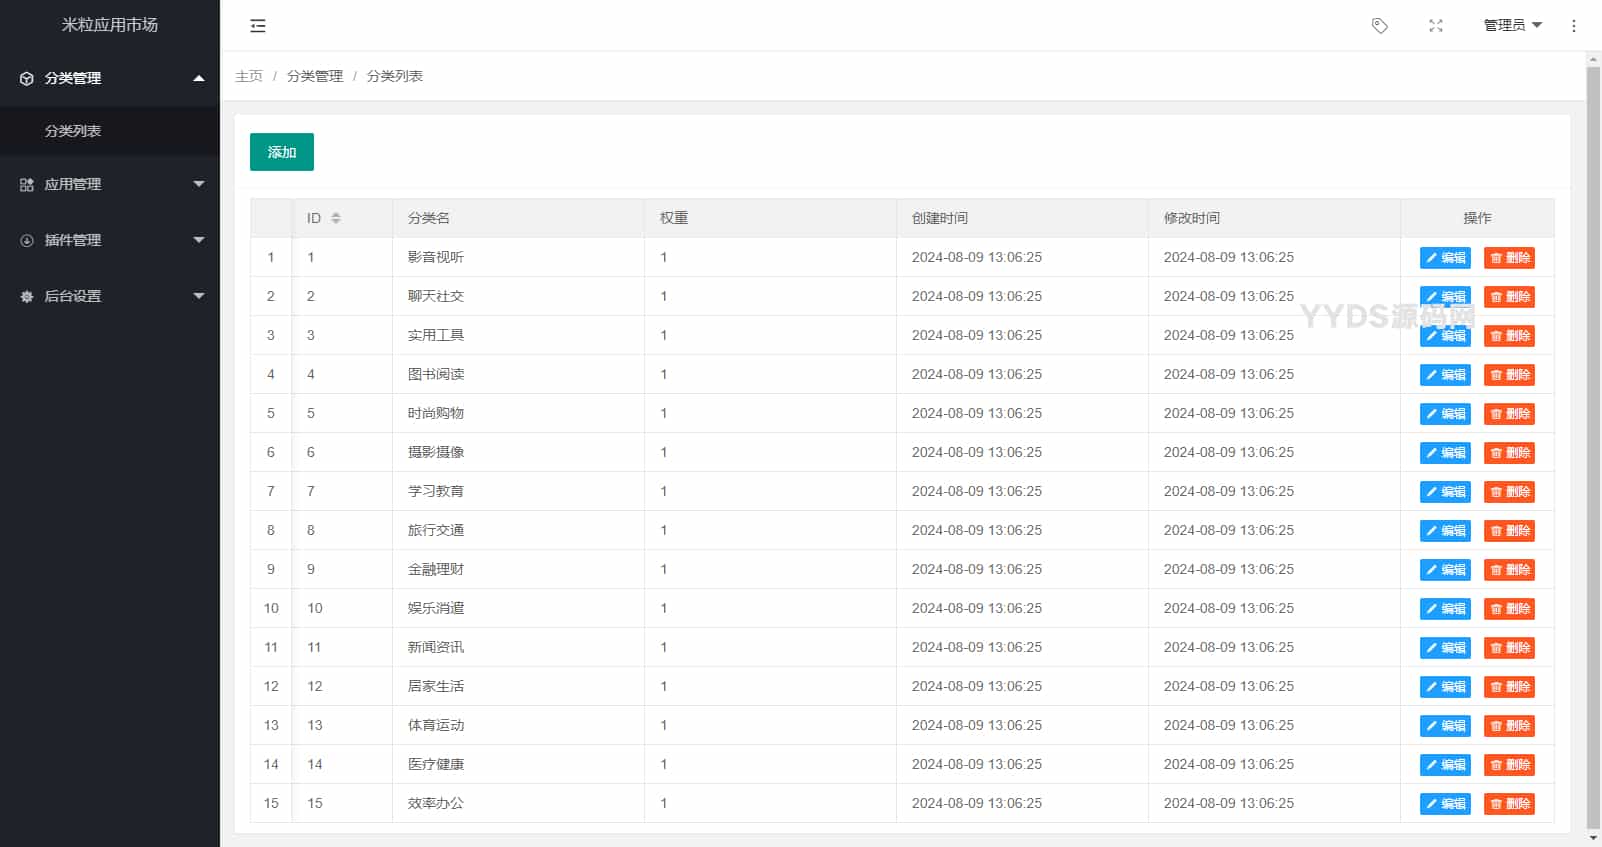This screenshot has height=847, width=1602.
Task: Click the 插件管理 download icon in sidebar
Action: [27, 241]
